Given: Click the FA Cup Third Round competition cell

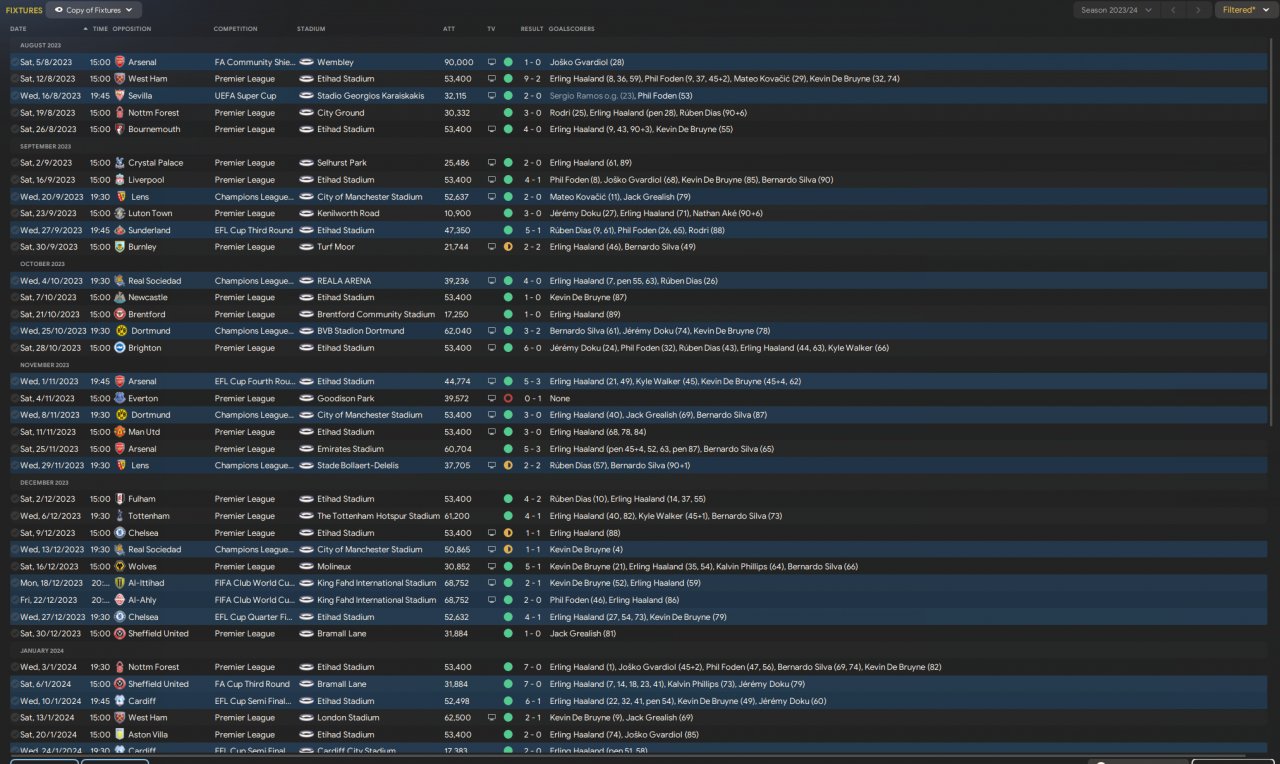Looking at the screenshot, I should point(253,684).
